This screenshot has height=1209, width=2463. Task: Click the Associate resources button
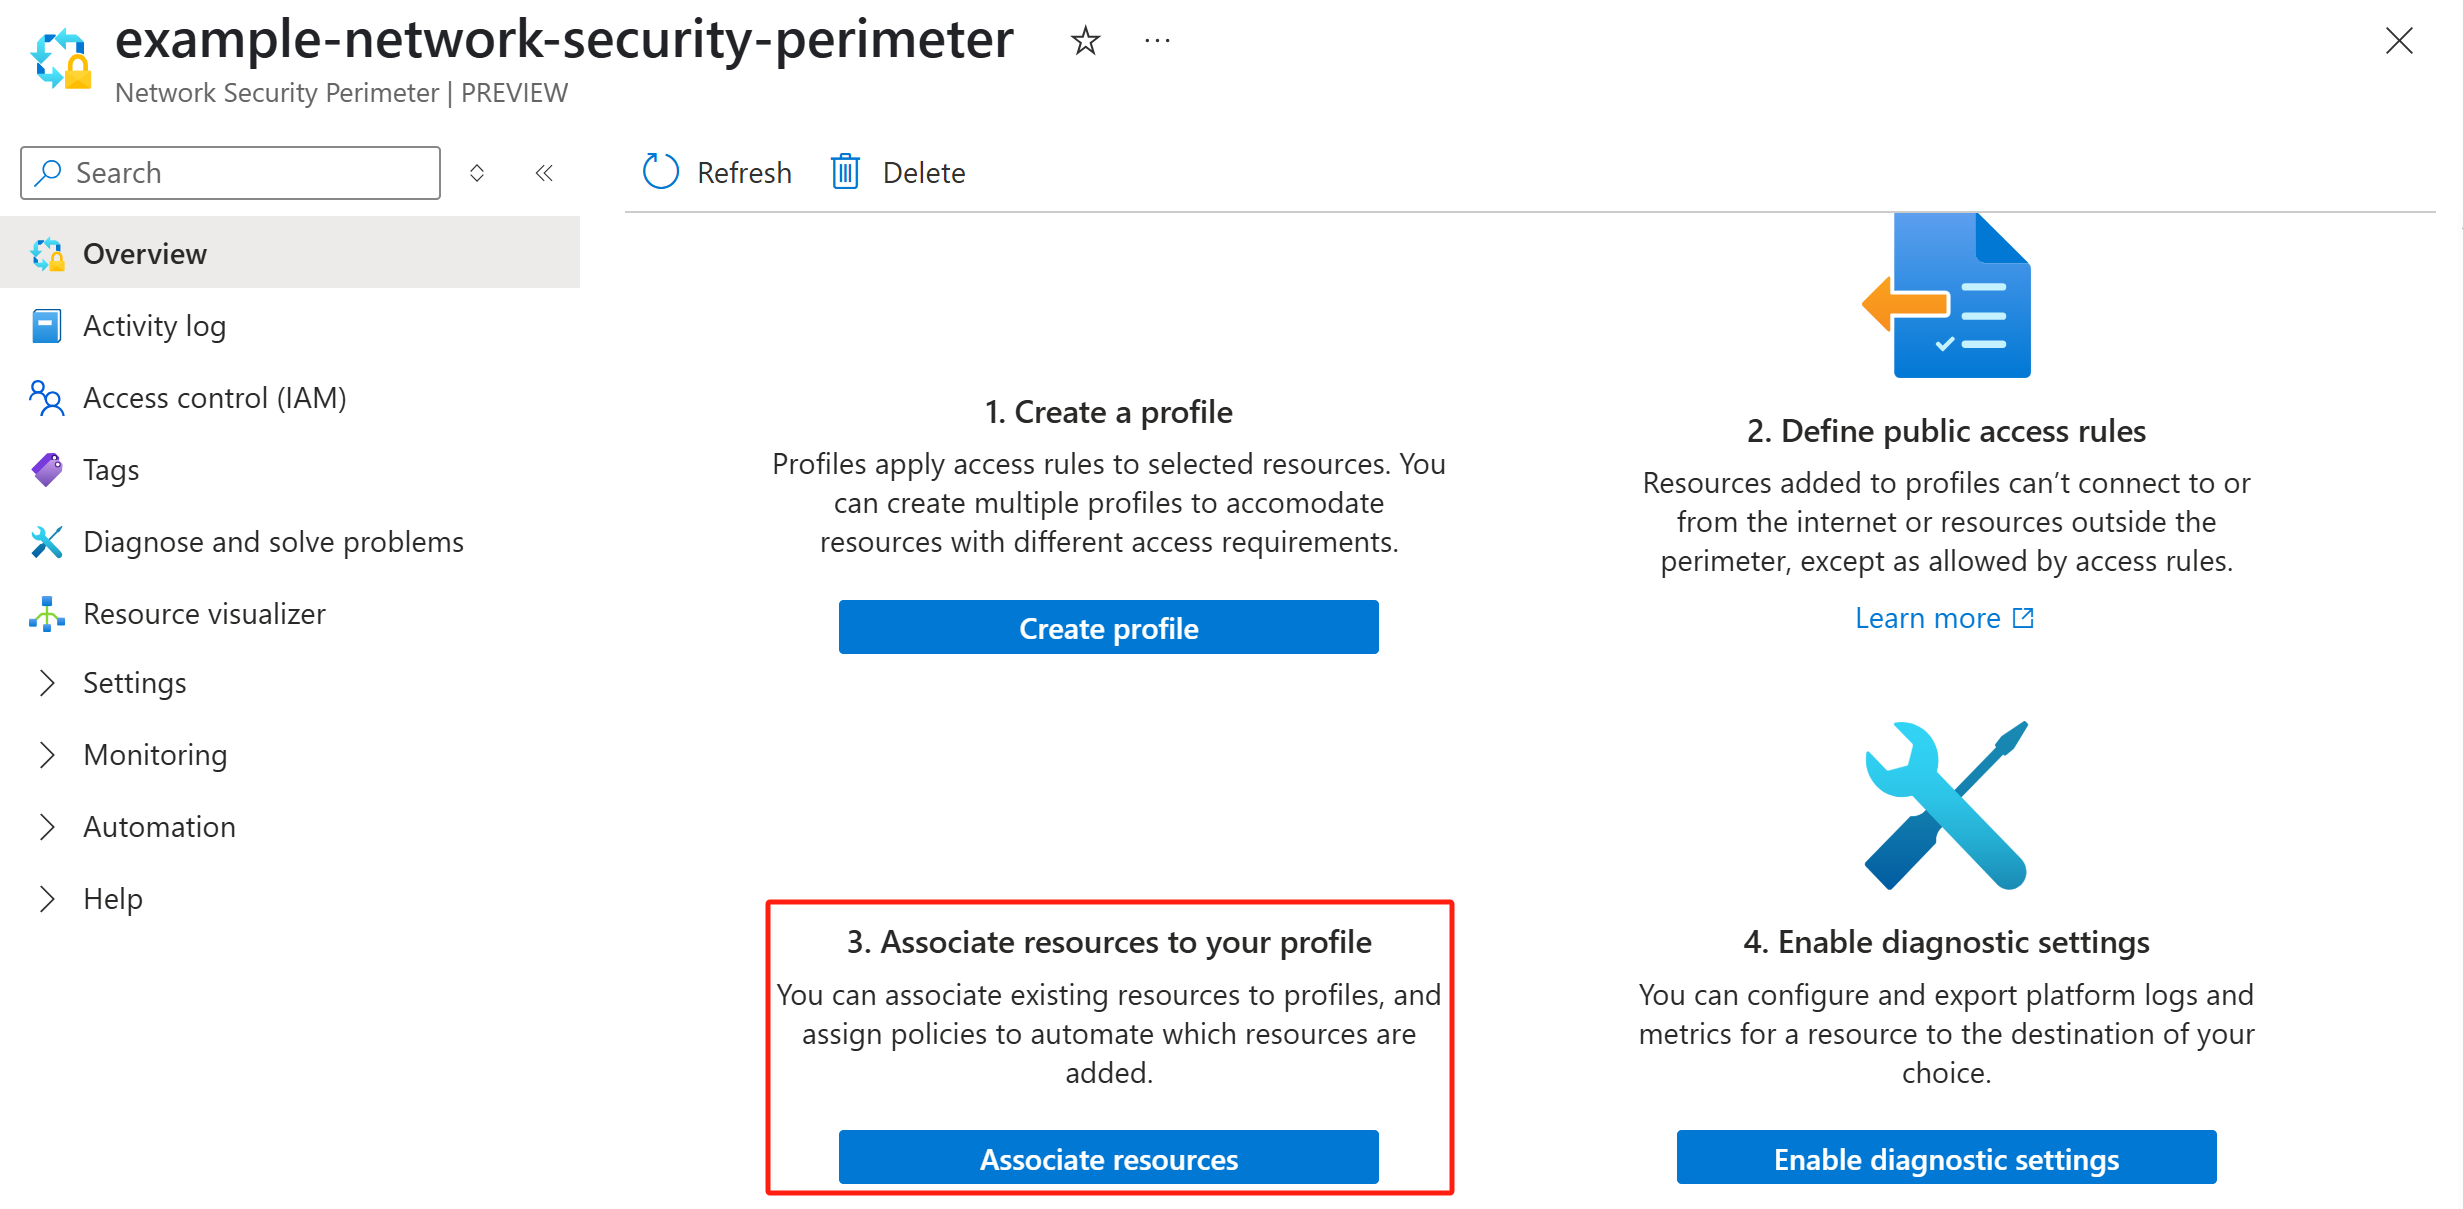[x=1108, y=1158]
